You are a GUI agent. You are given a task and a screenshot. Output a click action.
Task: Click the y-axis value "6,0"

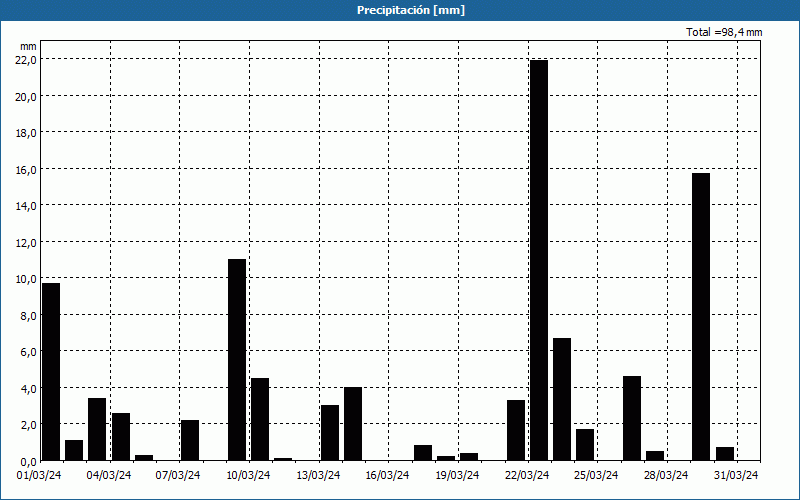pos(29,352)
